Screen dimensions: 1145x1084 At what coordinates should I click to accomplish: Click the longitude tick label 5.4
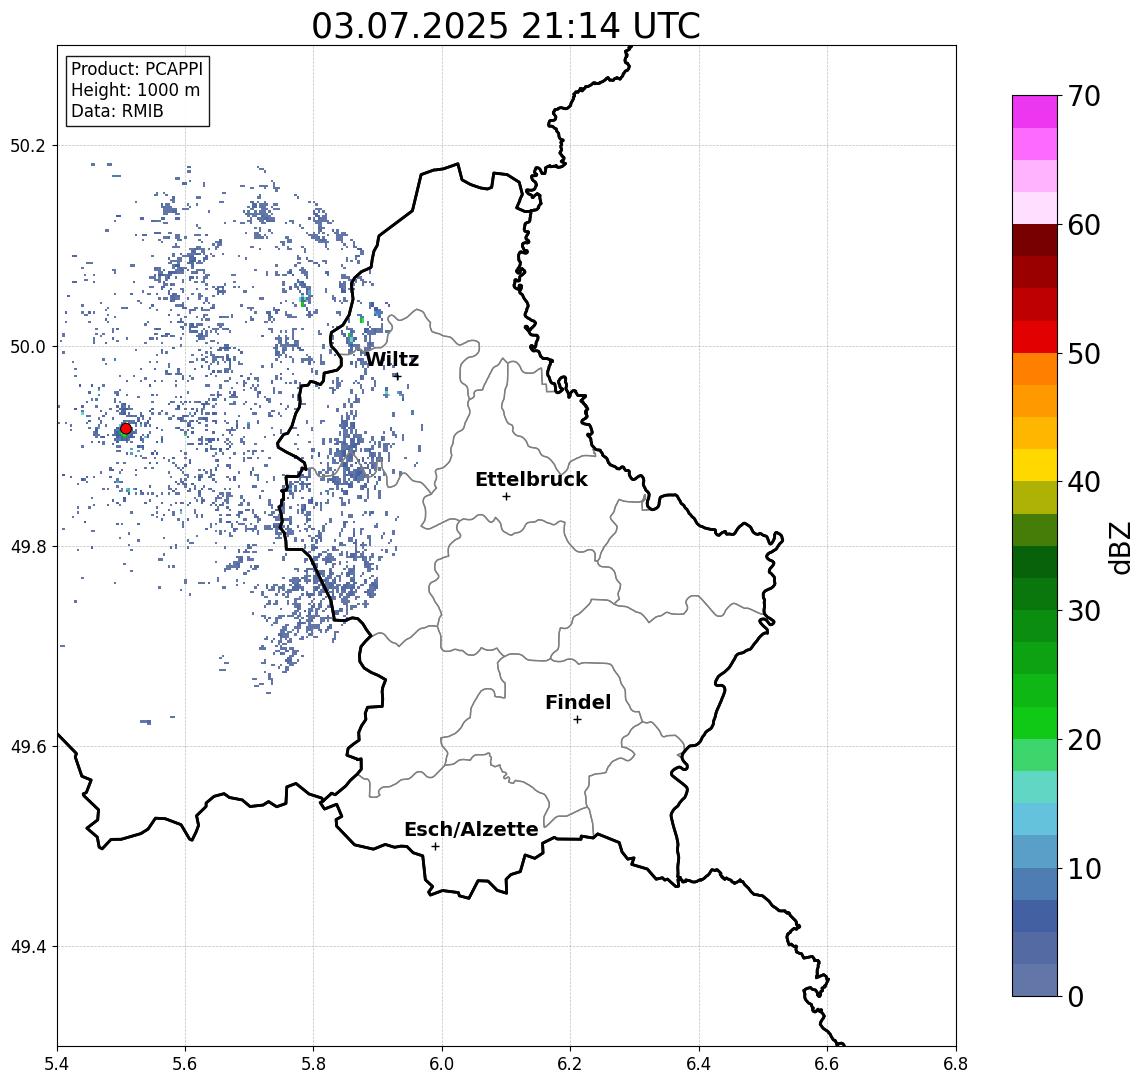(x=57, y=1064)
